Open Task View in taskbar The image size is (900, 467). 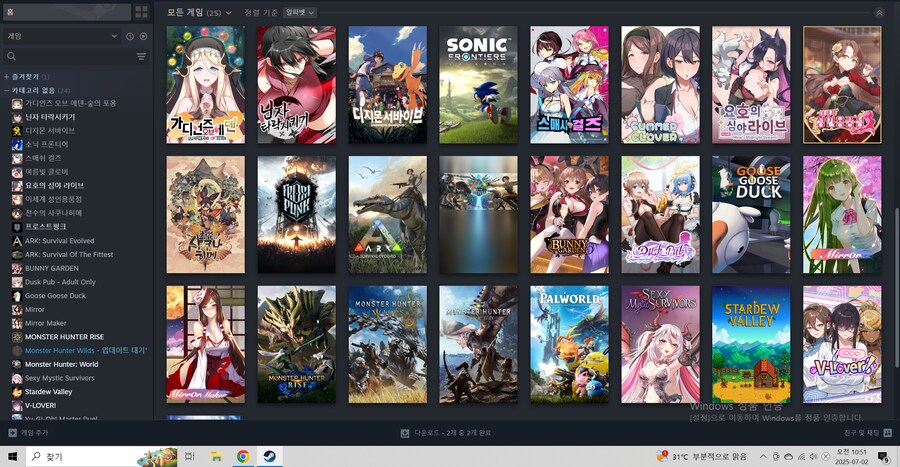click(189, 457)
